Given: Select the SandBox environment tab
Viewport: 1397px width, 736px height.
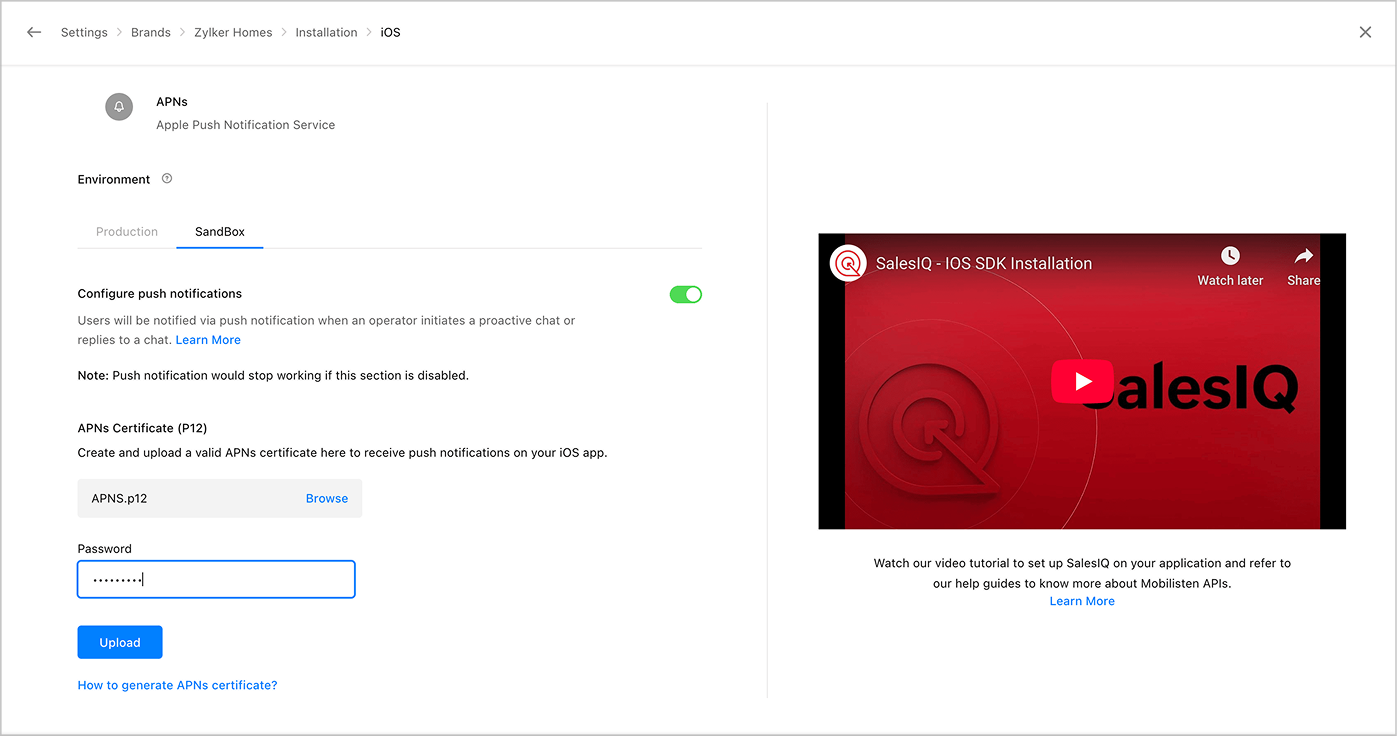Looking at the screenshot, I should [220, 231].
